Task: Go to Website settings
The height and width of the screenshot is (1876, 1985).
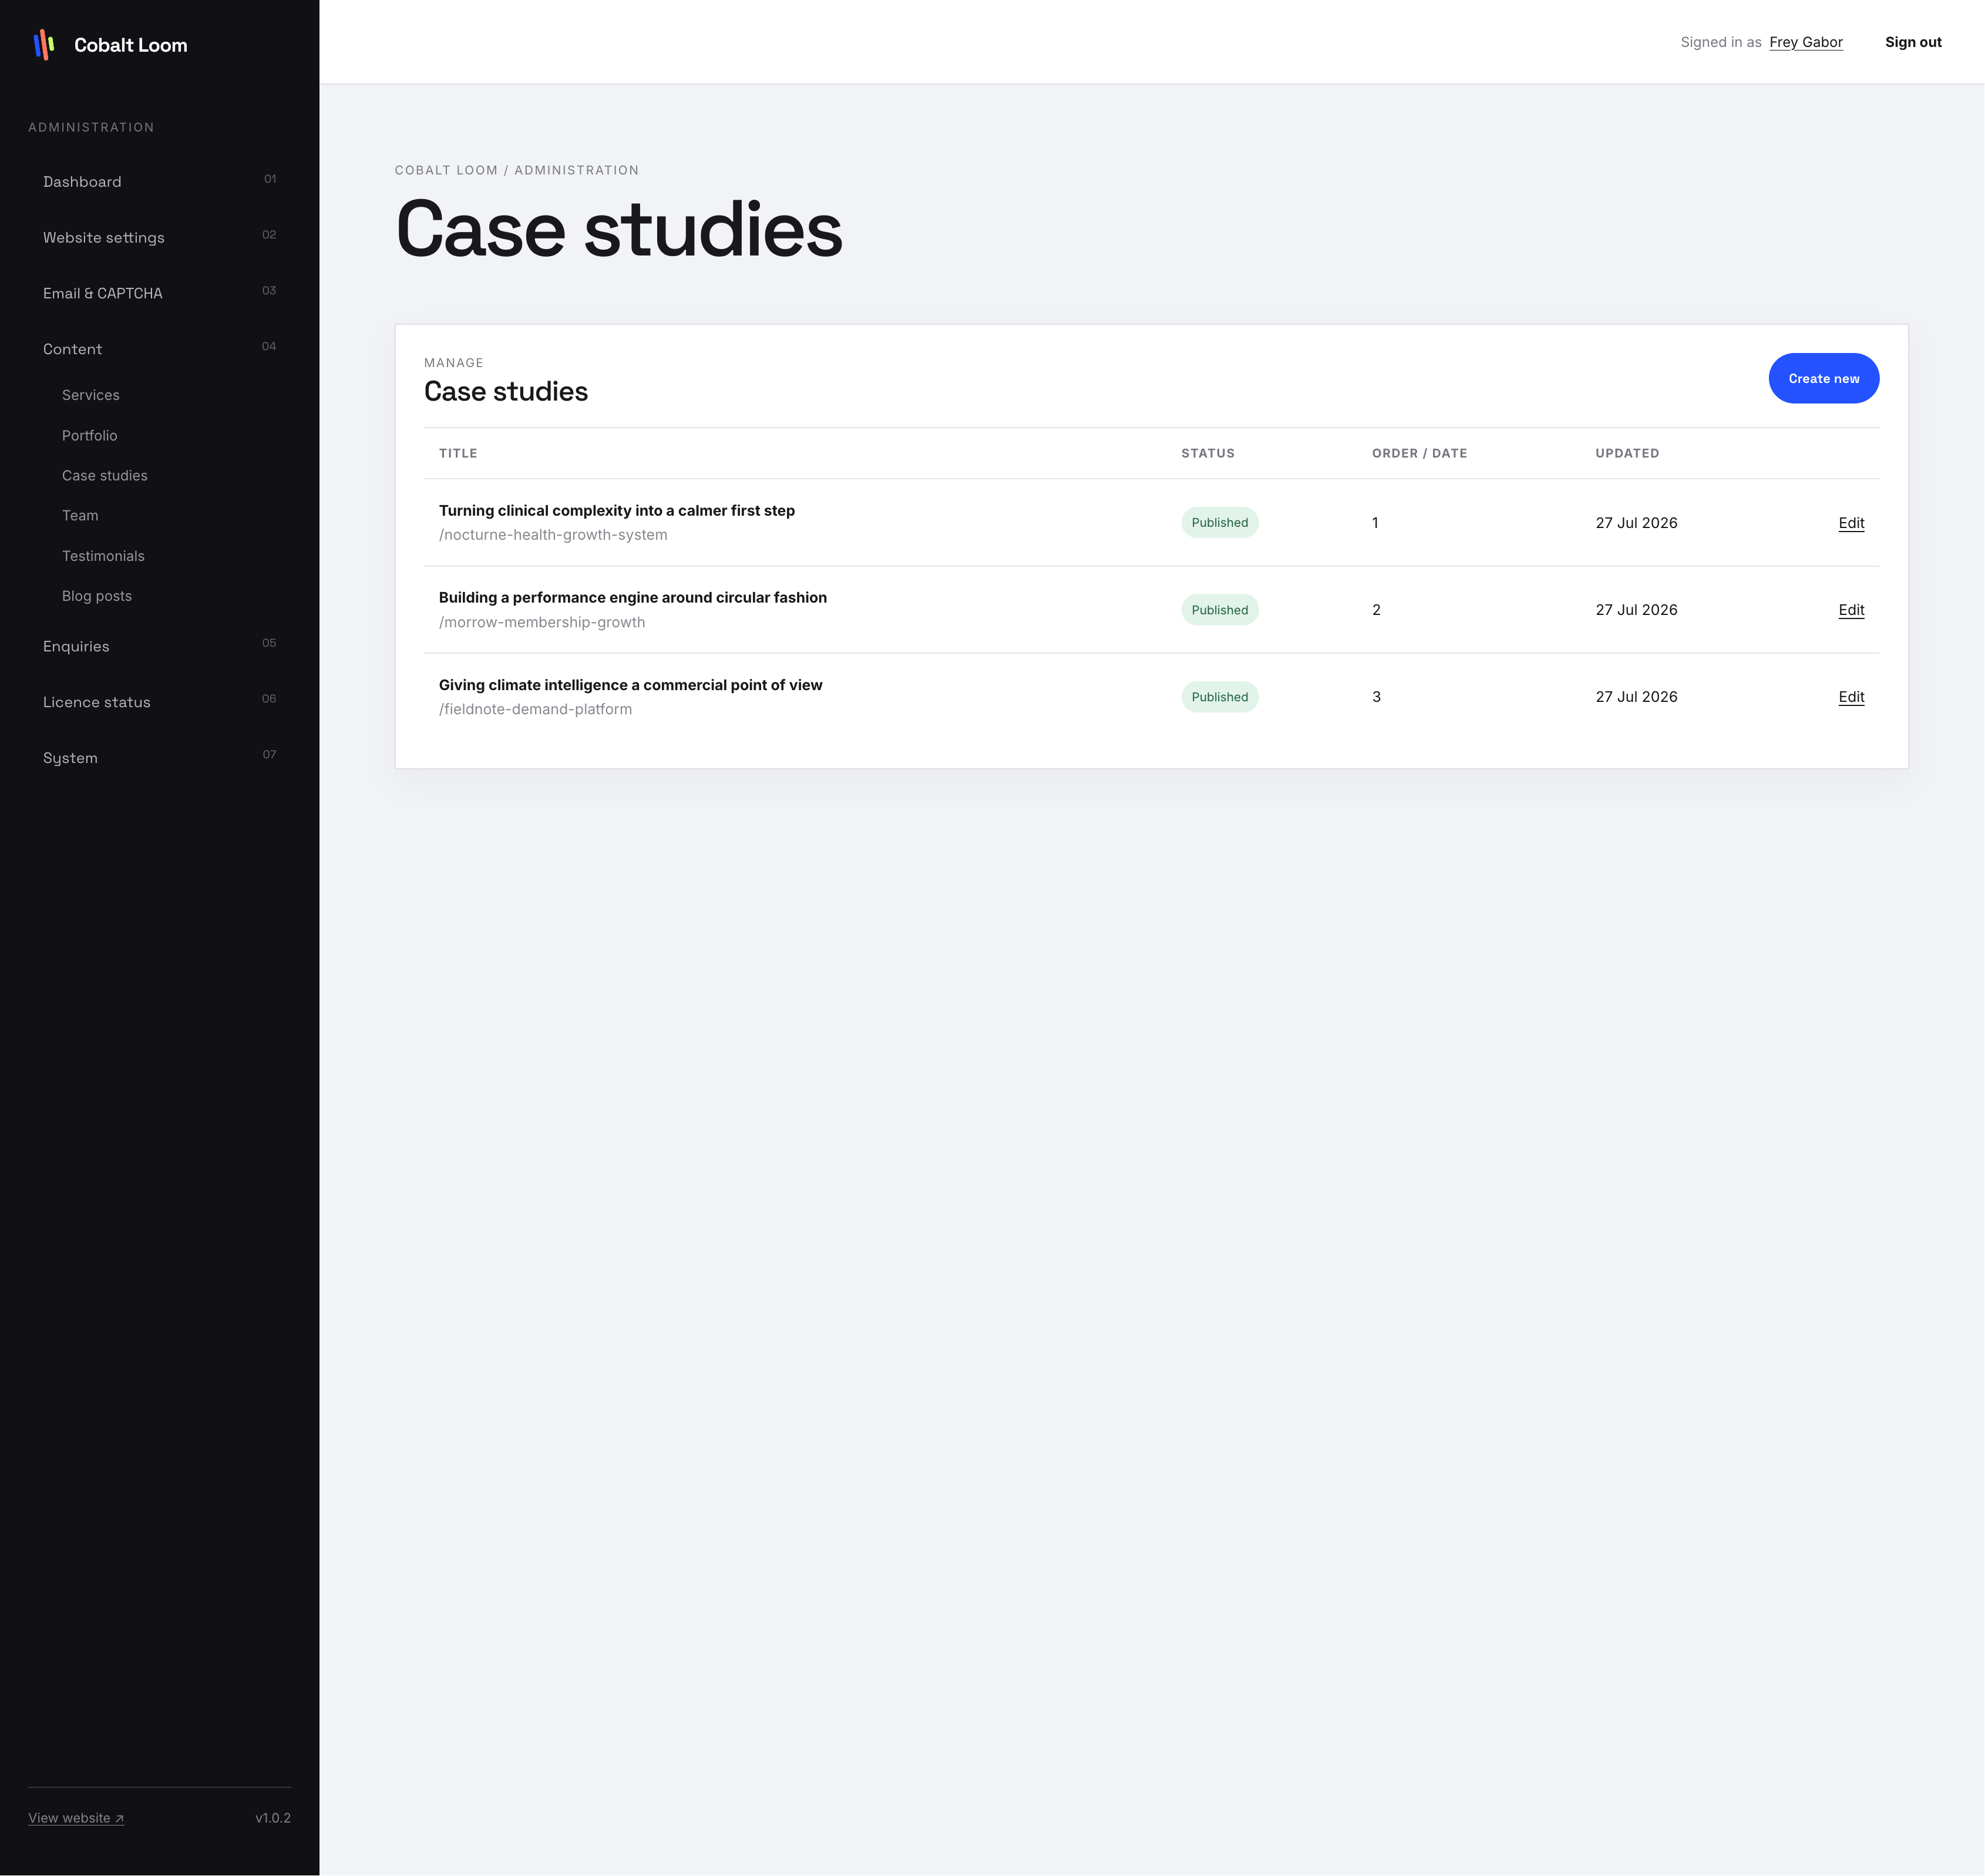Action: [x=159, y=237]
